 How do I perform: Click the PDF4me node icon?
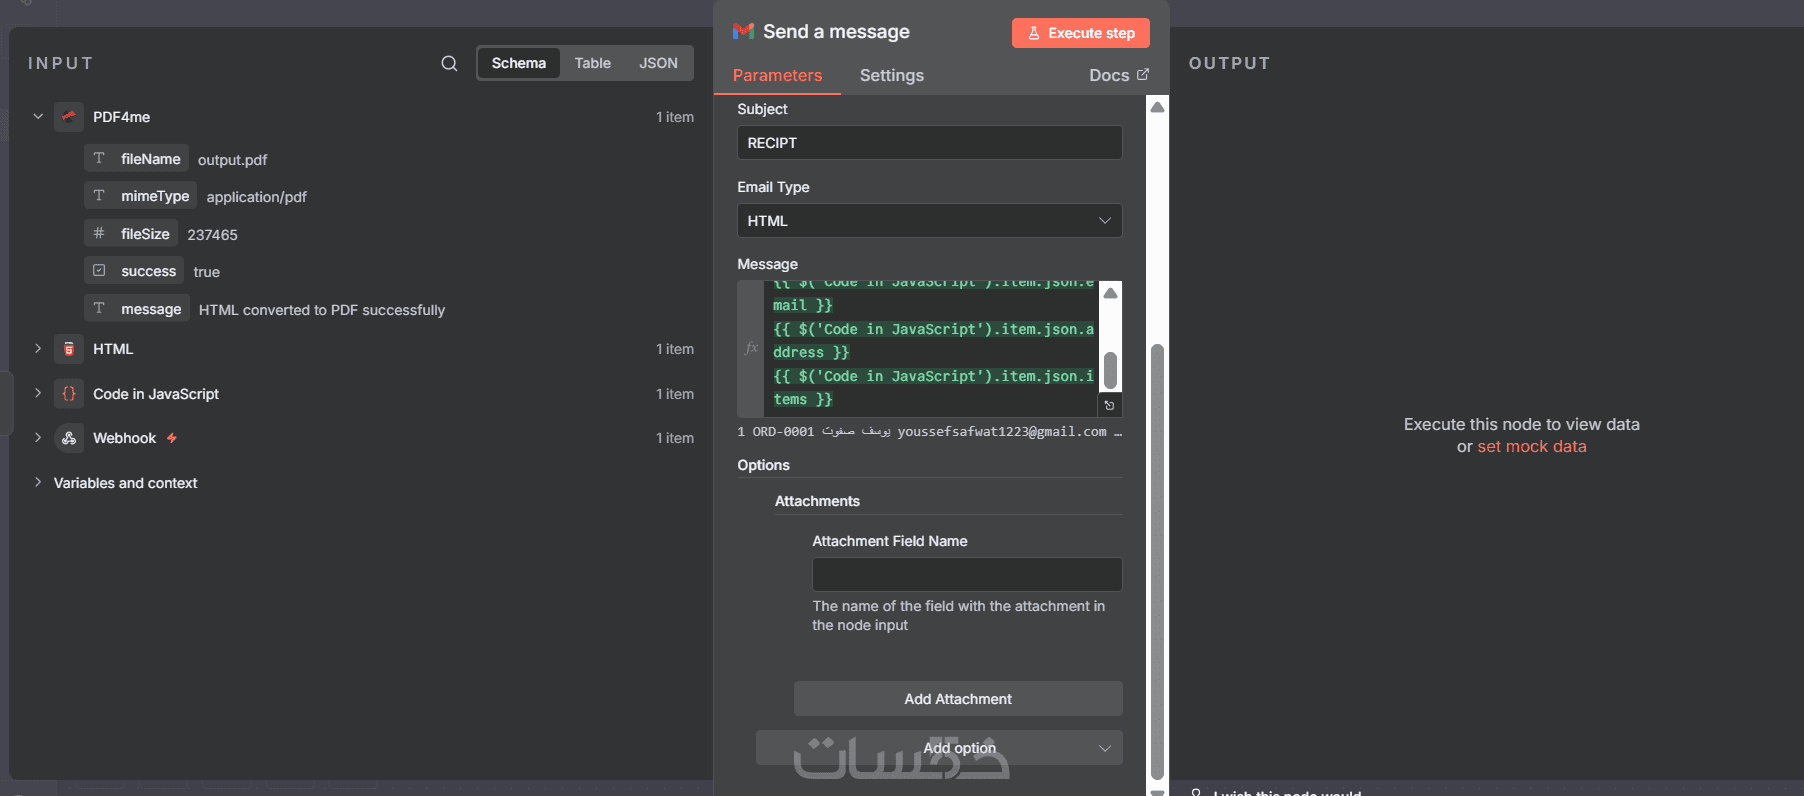[69, 117]
